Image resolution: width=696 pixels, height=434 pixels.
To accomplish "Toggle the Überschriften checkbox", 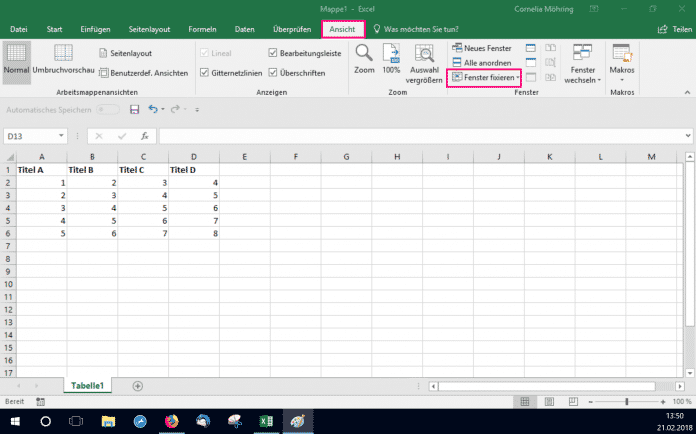I will click(x=274, y=73).
